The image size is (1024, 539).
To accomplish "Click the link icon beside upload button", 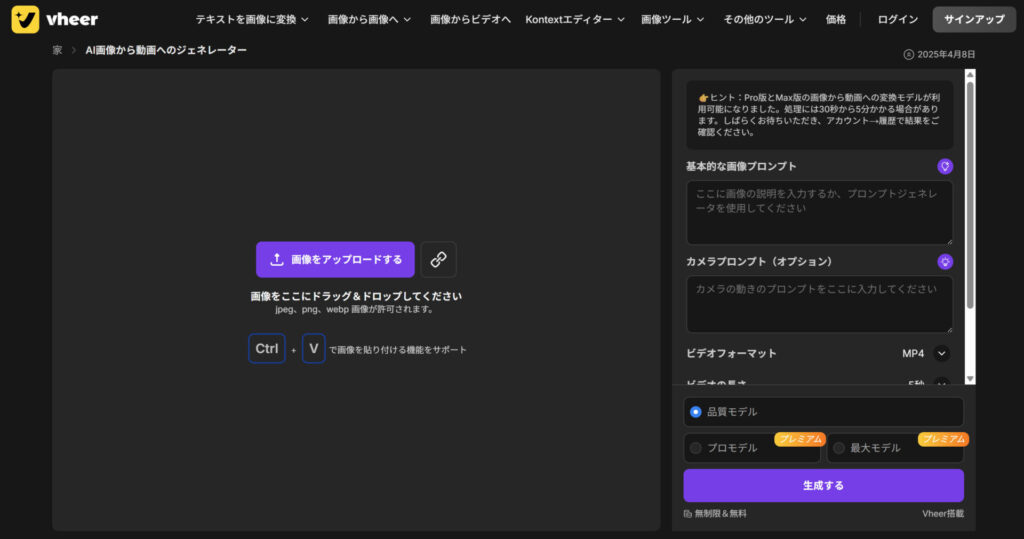I will 438,259.
